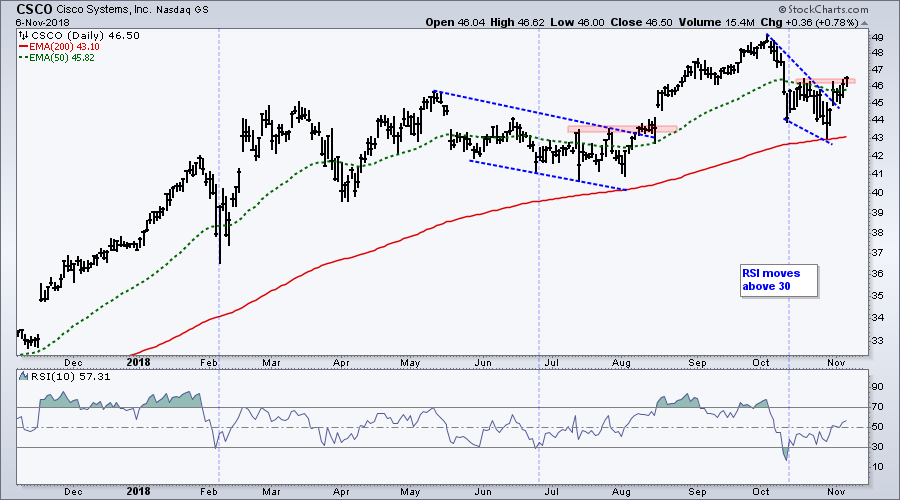
Task: Click the 'CSCO (Daily) 46.50' legend entry
Action: 85,36
